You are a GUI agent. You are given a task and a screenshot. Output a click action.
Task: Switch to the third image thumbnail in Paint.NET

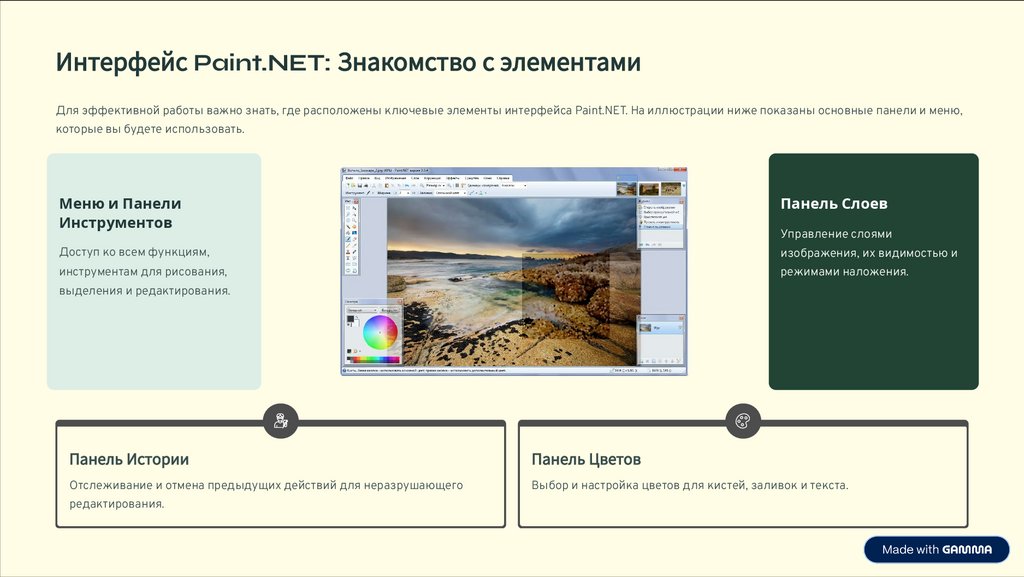tap(671, 189)
